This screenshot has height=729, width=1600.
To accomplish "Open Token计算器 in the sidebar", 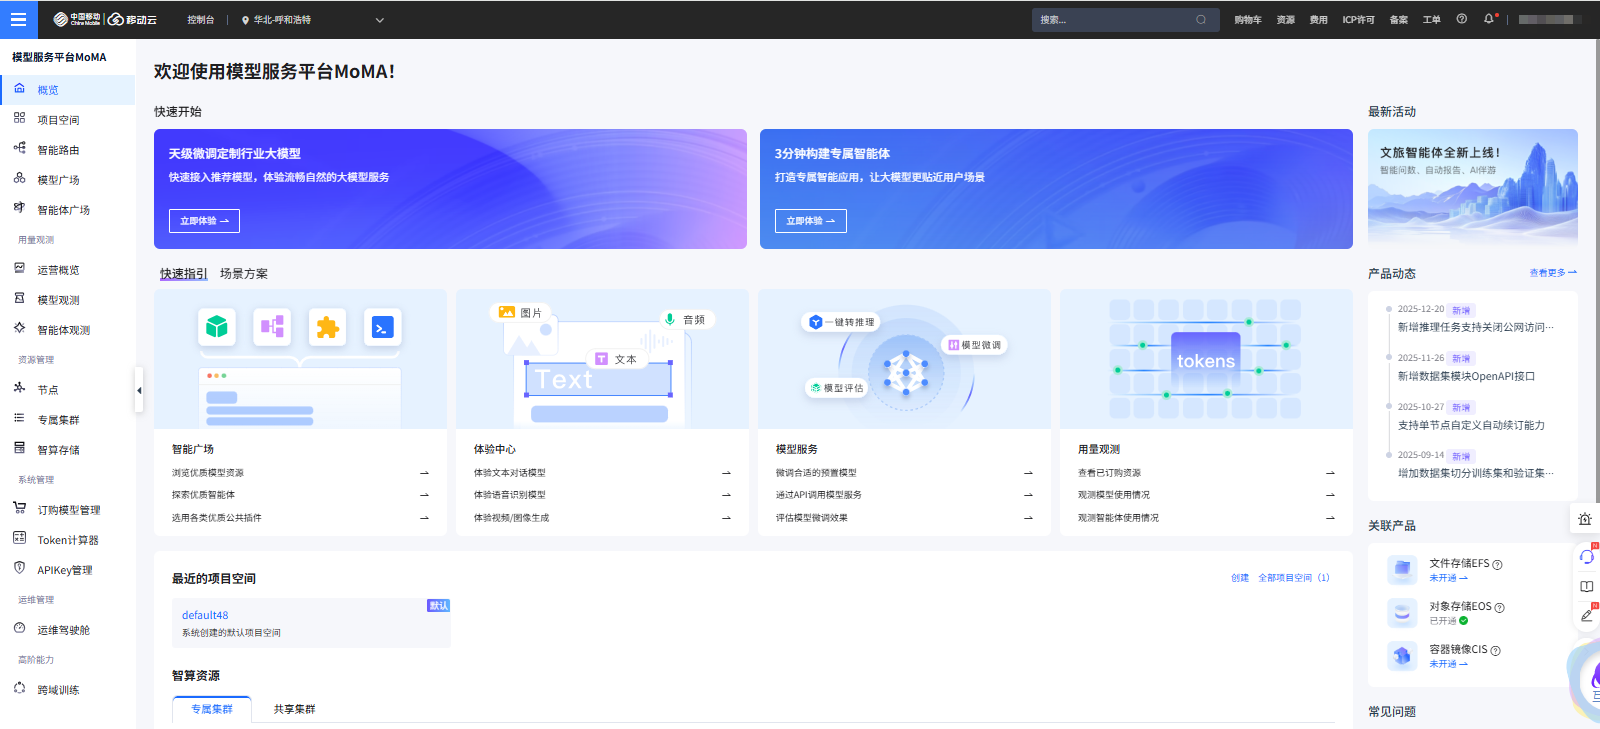I will click(x=67, y=540).
